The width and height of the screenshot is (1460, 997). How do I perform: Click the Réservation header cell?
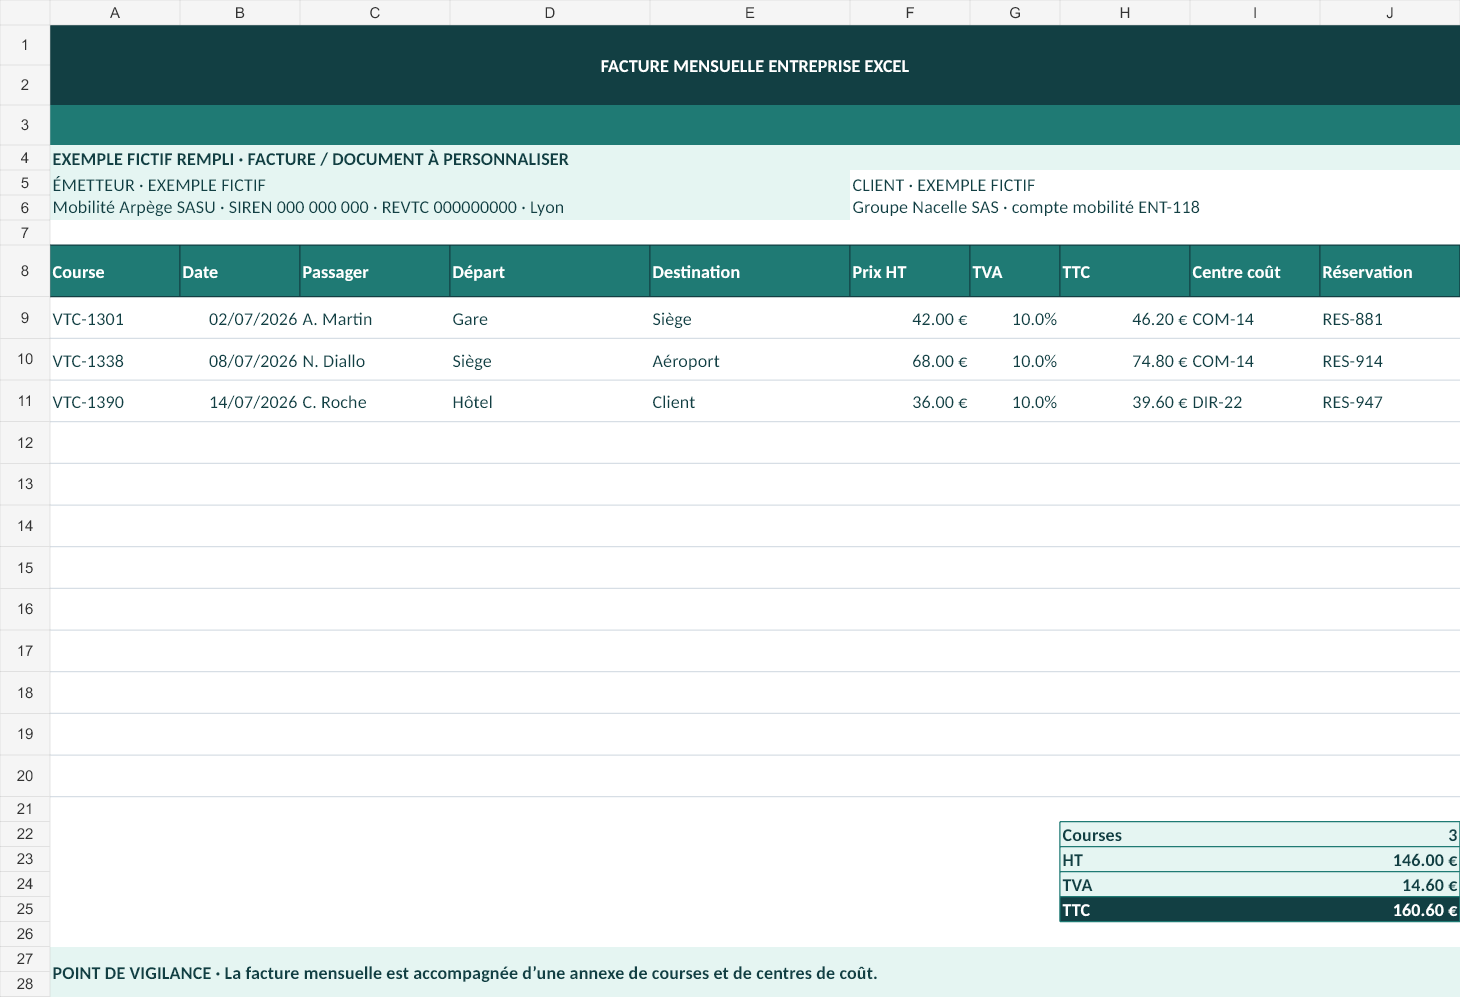coord(1390,271)
